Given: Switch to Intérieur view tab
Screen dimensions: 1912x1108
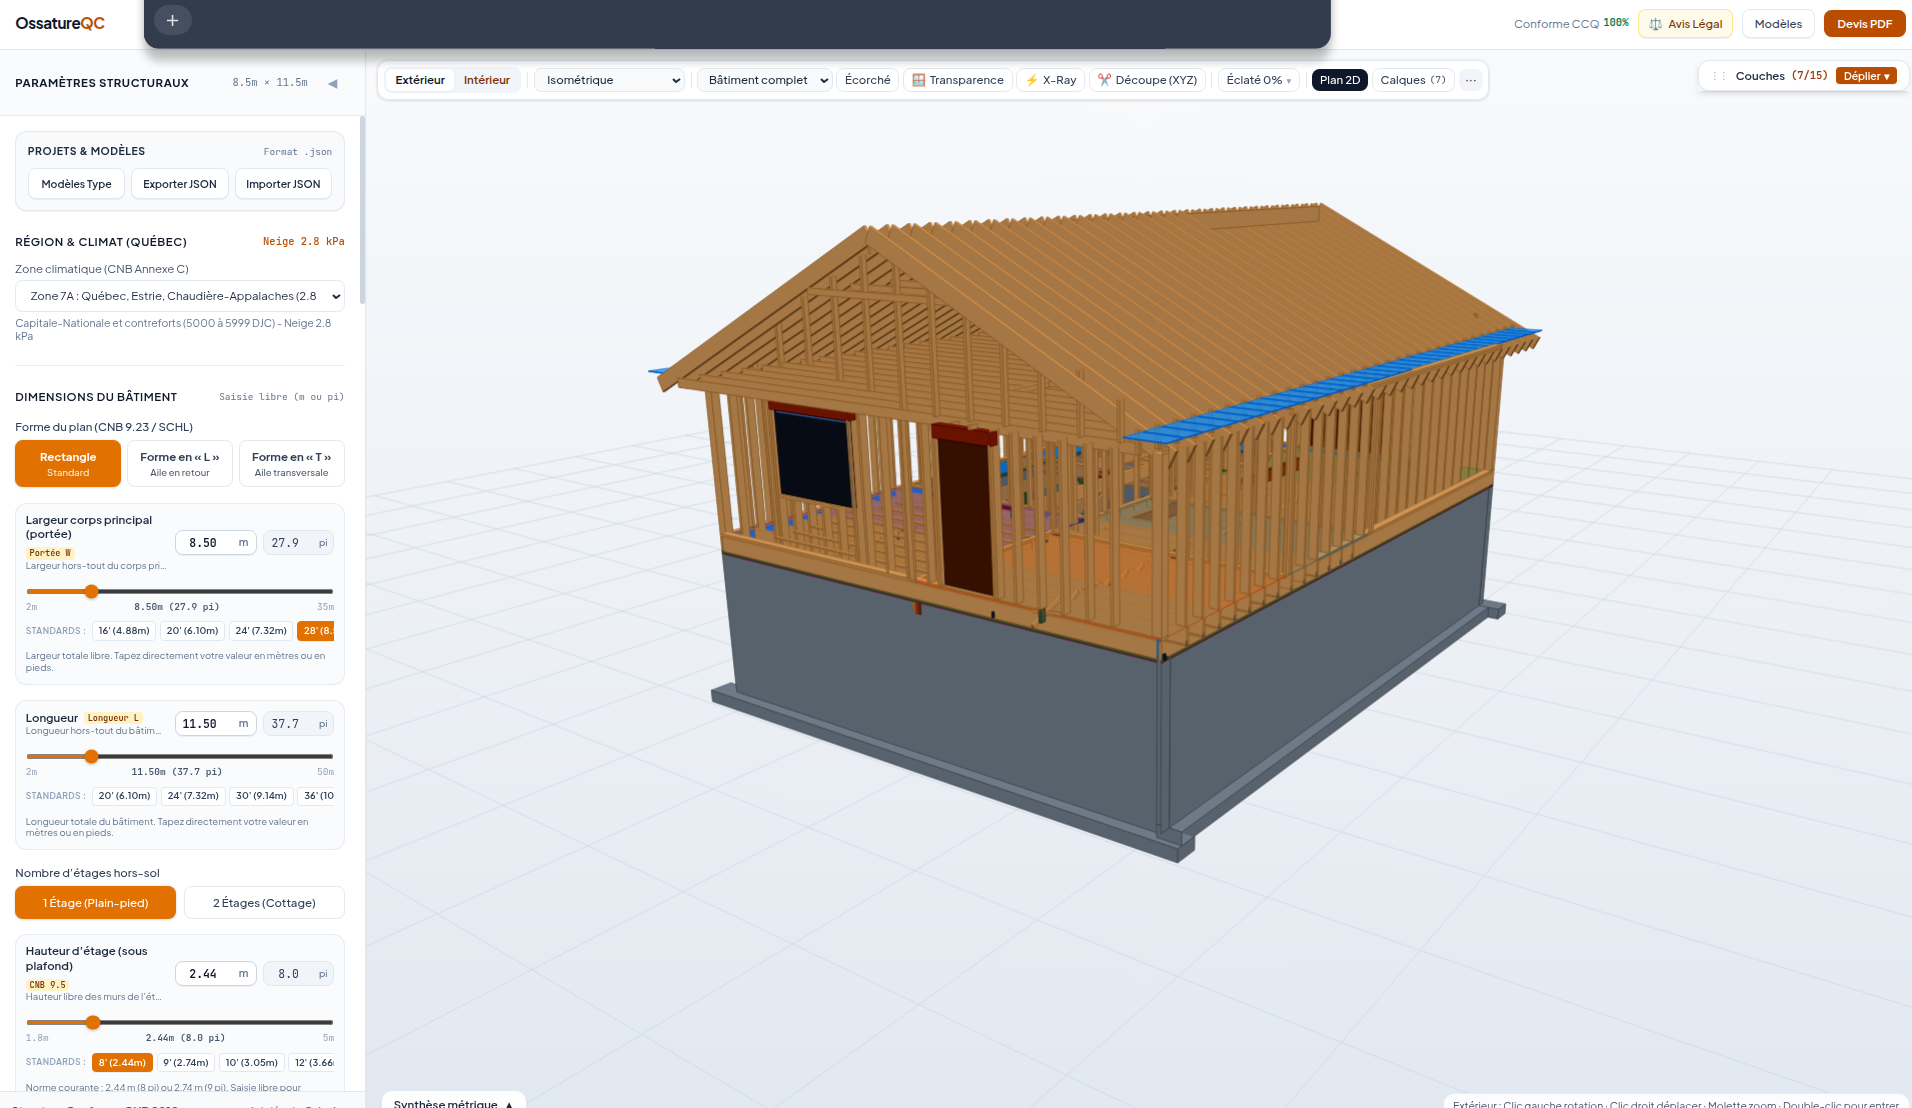Looking at the screenshot, I should tap(487, 80).
